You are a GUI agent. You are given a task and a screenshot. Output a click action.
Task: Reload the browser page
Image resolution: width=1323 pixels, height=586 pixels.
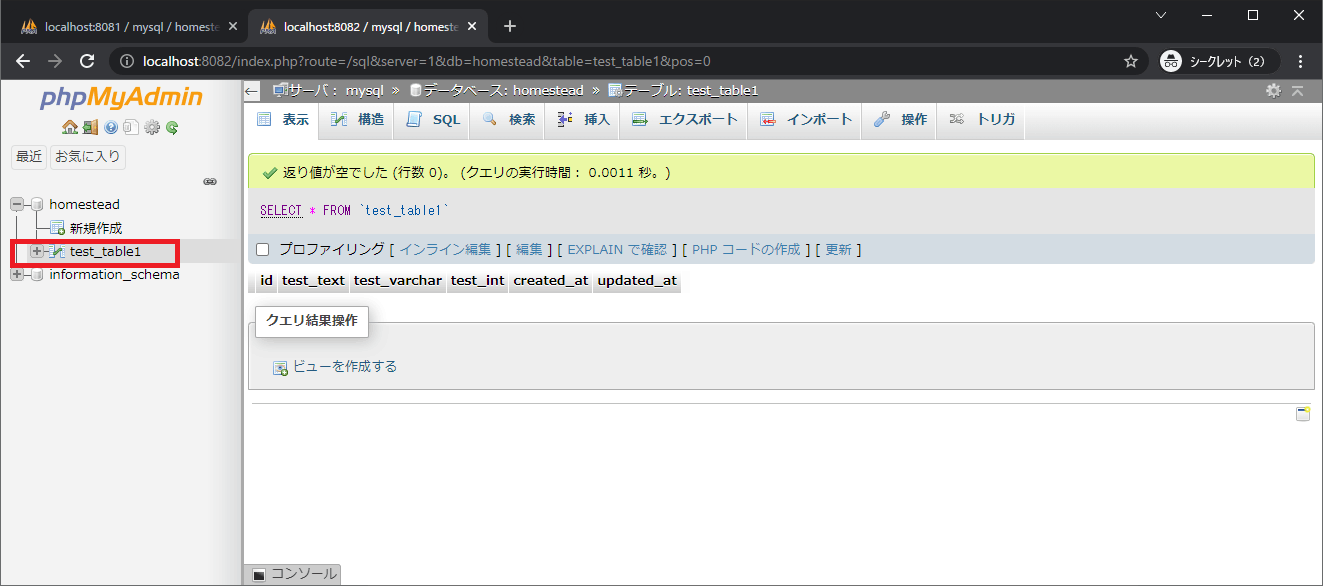tap(87, 61)
